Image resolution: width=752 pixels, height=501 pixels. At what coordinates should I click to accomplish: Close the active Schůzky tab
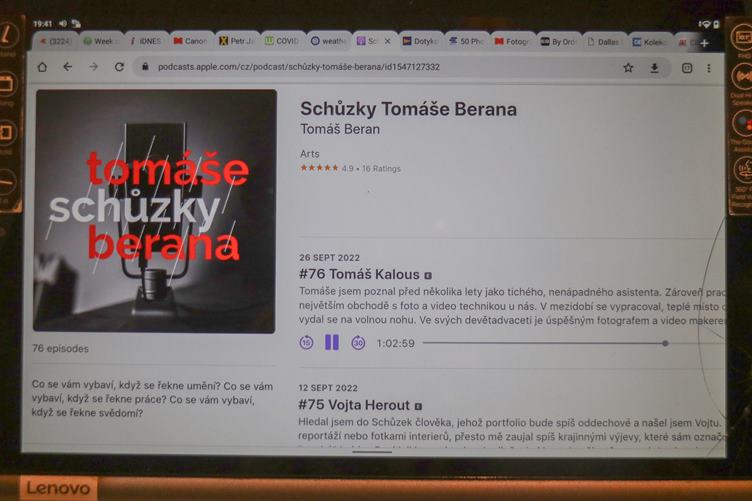388,41
